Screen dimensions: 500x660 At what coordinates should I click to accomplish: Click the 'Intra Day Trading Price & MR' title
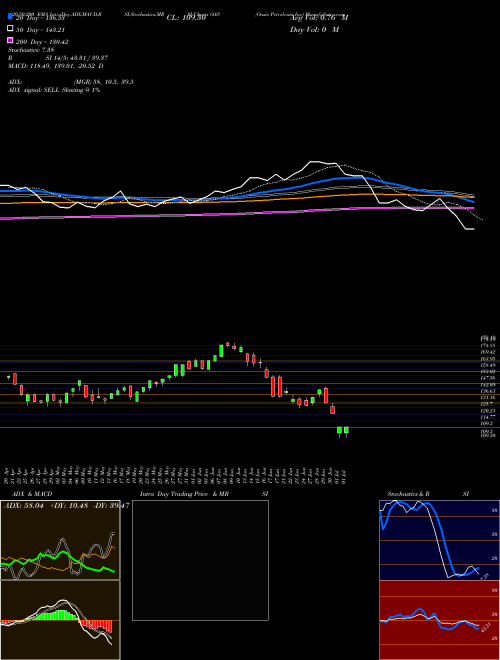(184, 494)
